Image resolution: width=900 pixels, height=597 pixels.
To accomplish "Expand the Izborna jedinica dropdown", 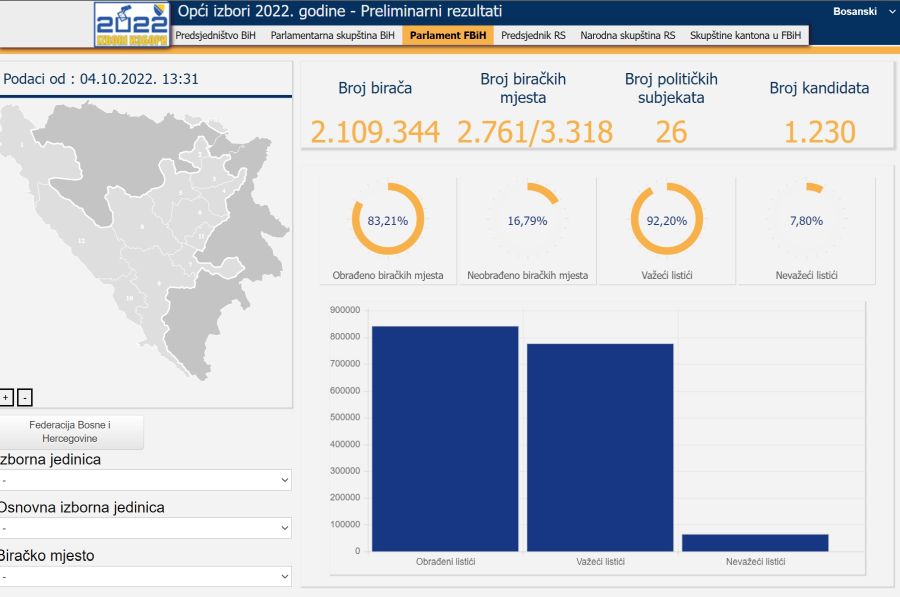I will (x=144, y=480).
